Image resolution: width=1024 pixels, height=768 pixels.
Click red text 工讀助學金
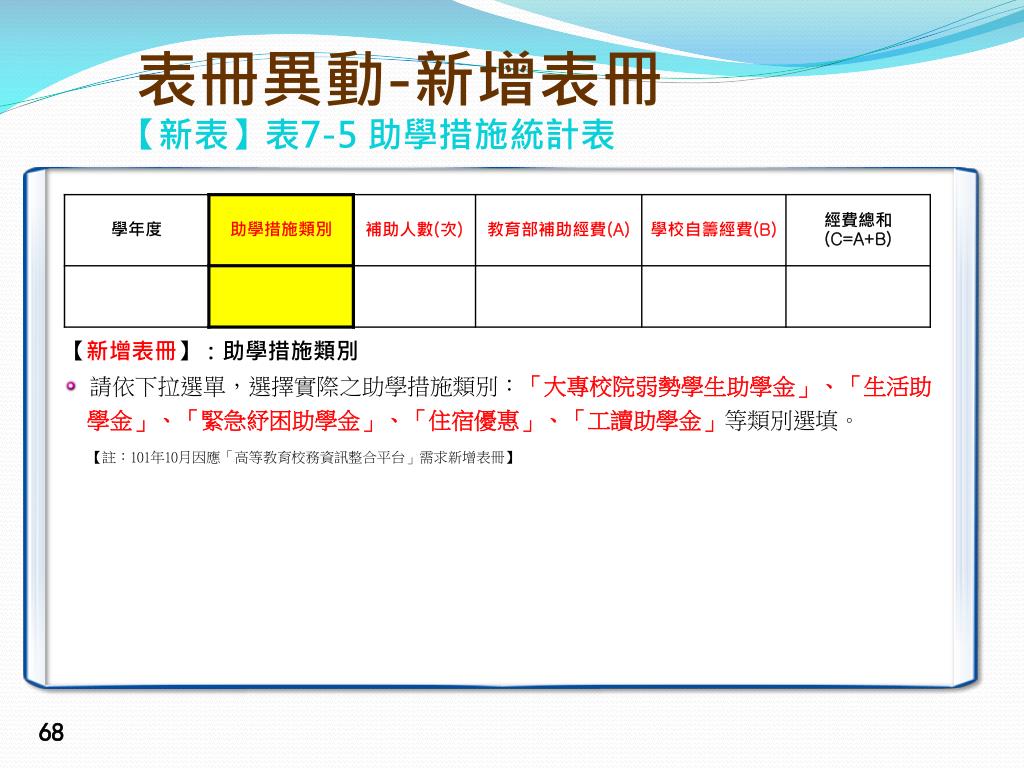(644, 421)
